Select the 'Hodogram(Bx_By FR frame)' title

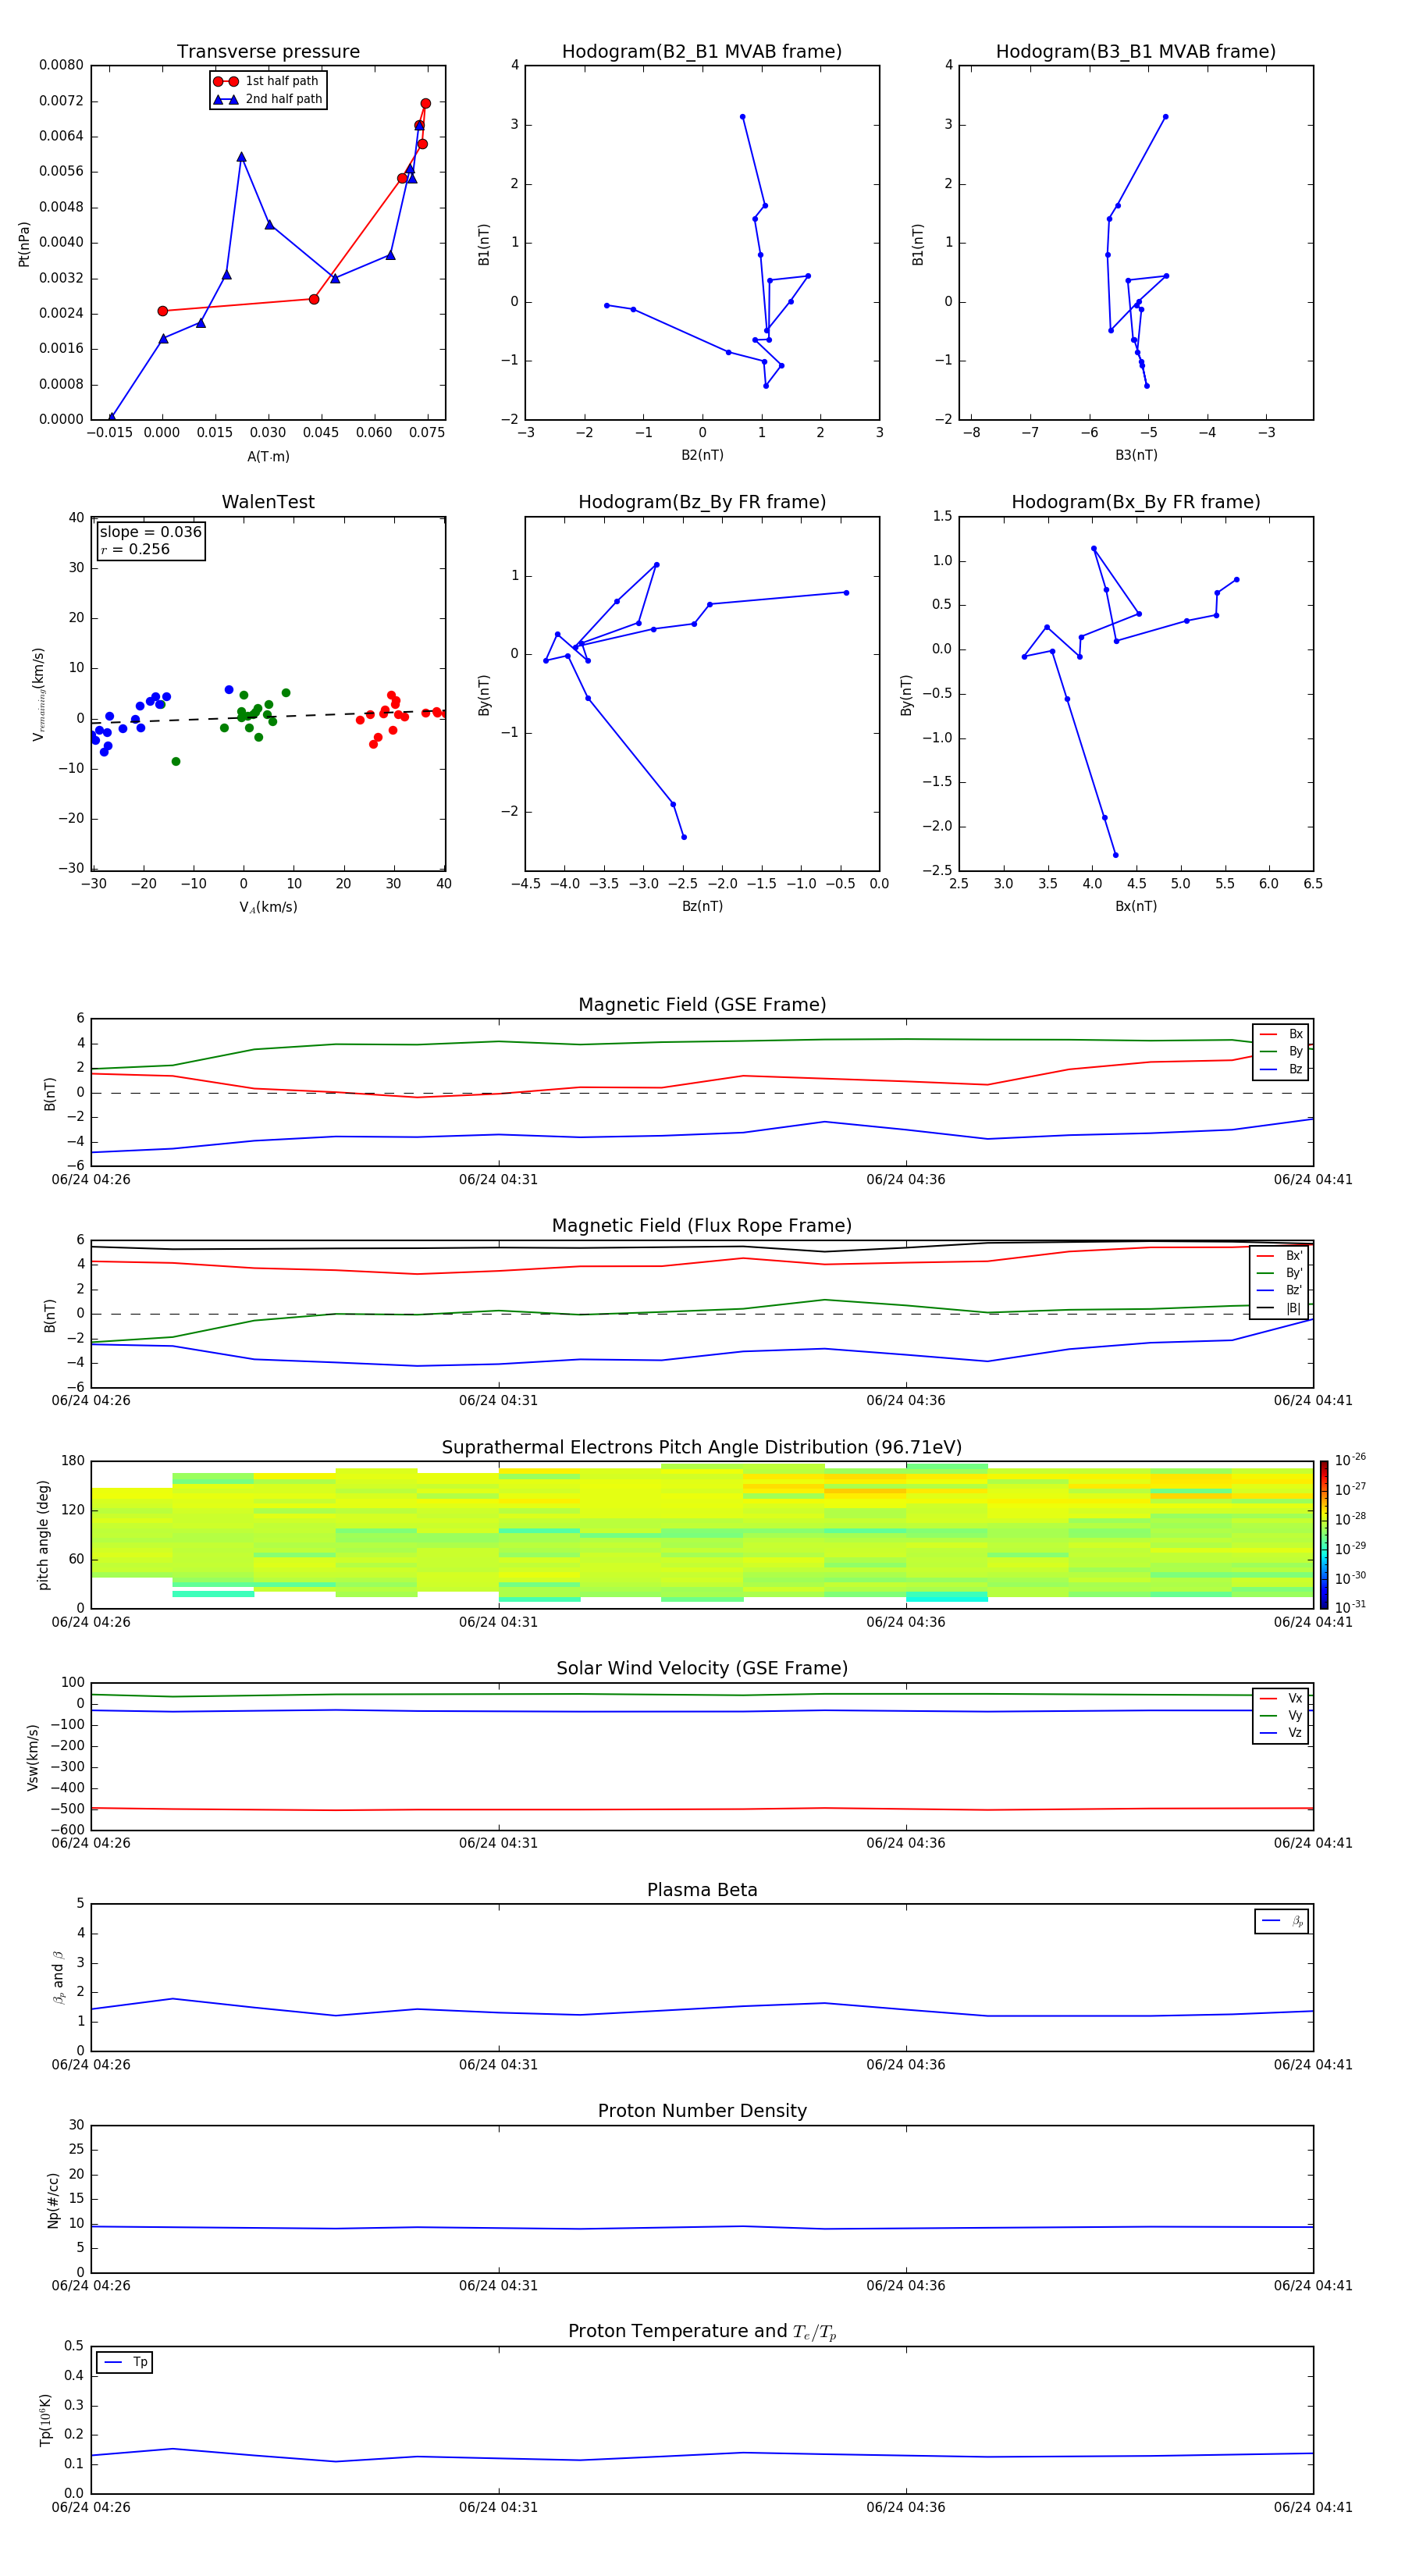[1135, 502]
